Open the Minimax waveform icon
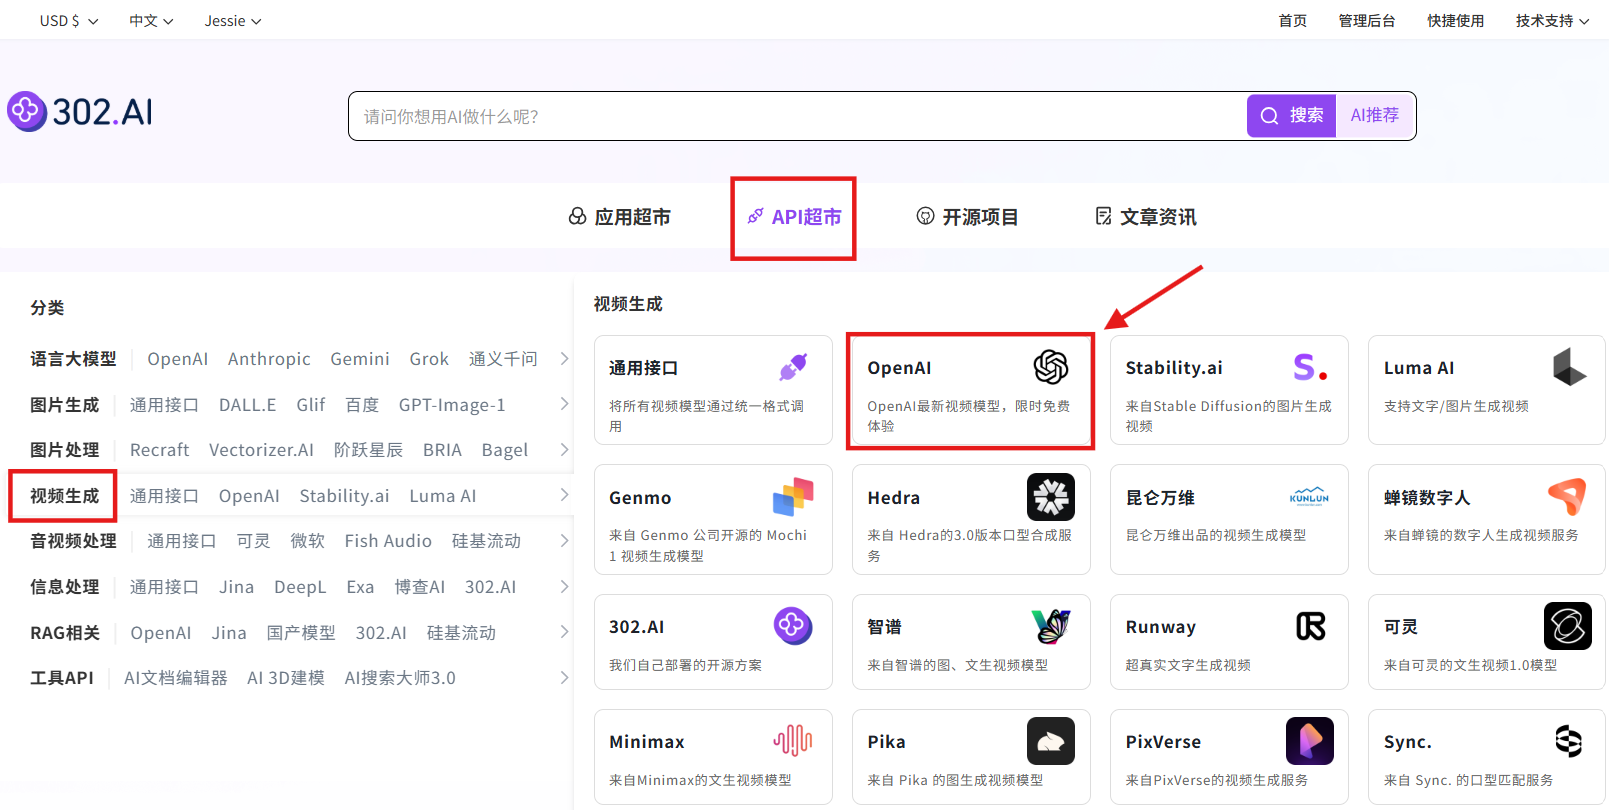Screen dimensions: 1609x810 pyautogui.click(x=793, y=741)
